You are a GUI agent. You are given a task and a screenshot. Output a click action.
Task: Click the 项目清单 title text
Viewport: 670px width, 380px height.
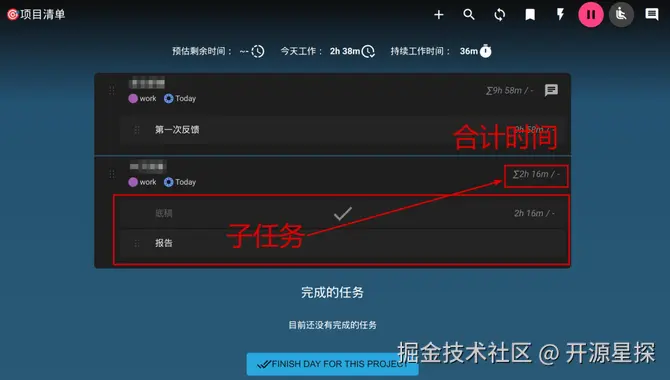tap(43, 15)
